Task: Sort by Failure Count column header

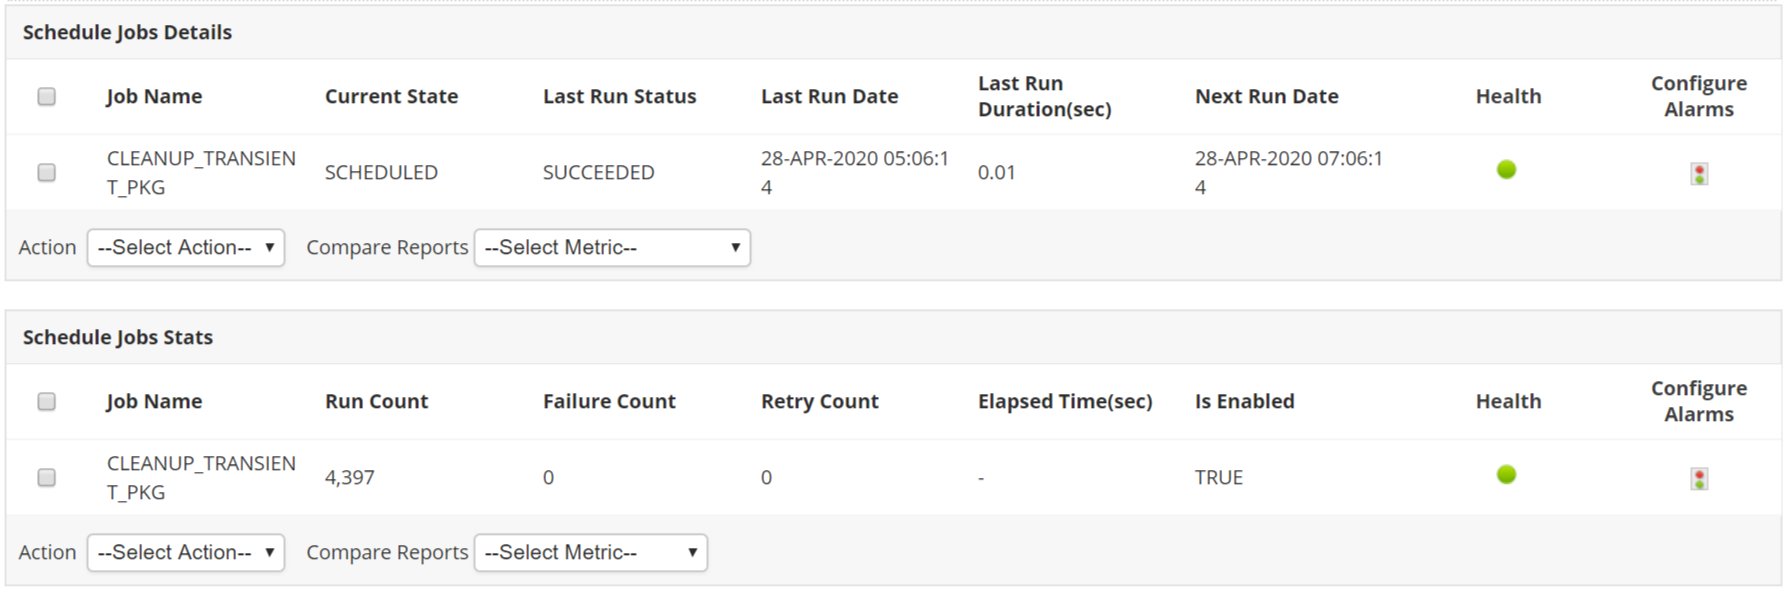Action: [609, 402]
